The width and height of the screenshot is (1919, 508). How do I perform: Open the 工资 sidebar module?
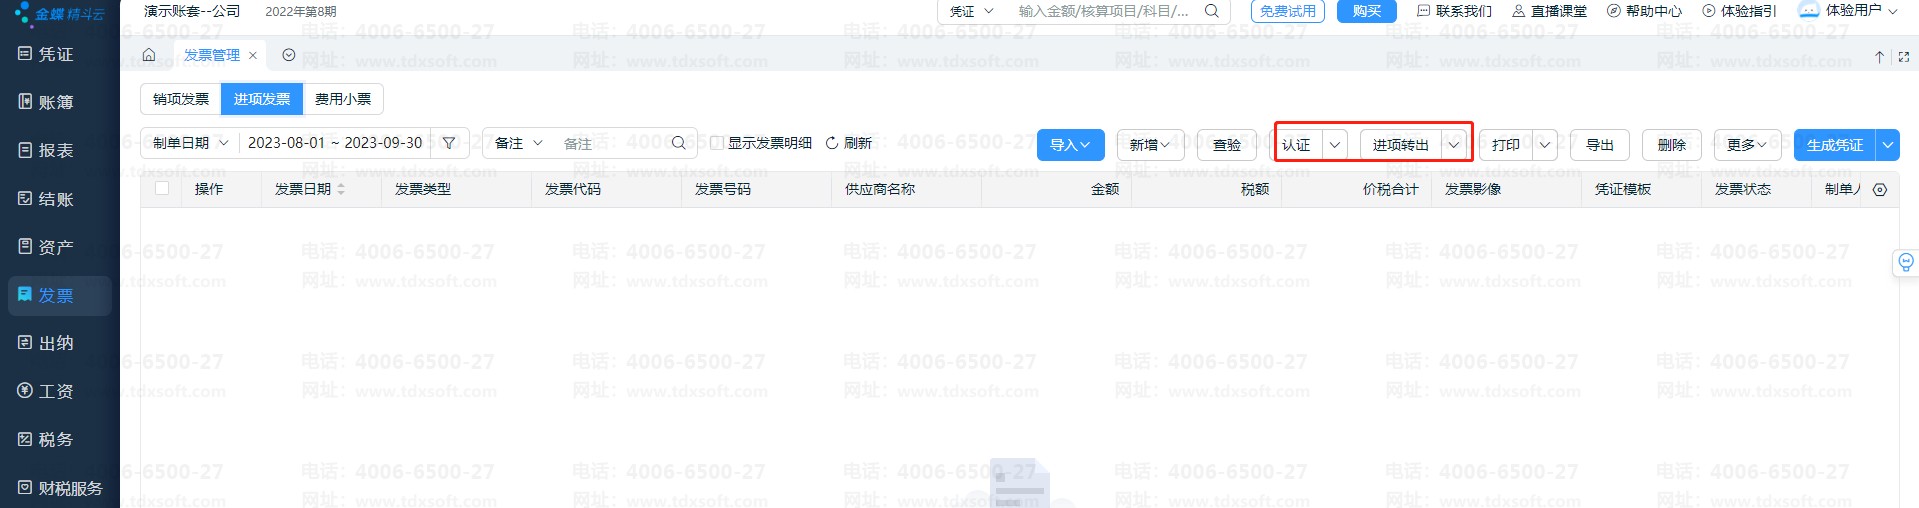coord(46,391)
